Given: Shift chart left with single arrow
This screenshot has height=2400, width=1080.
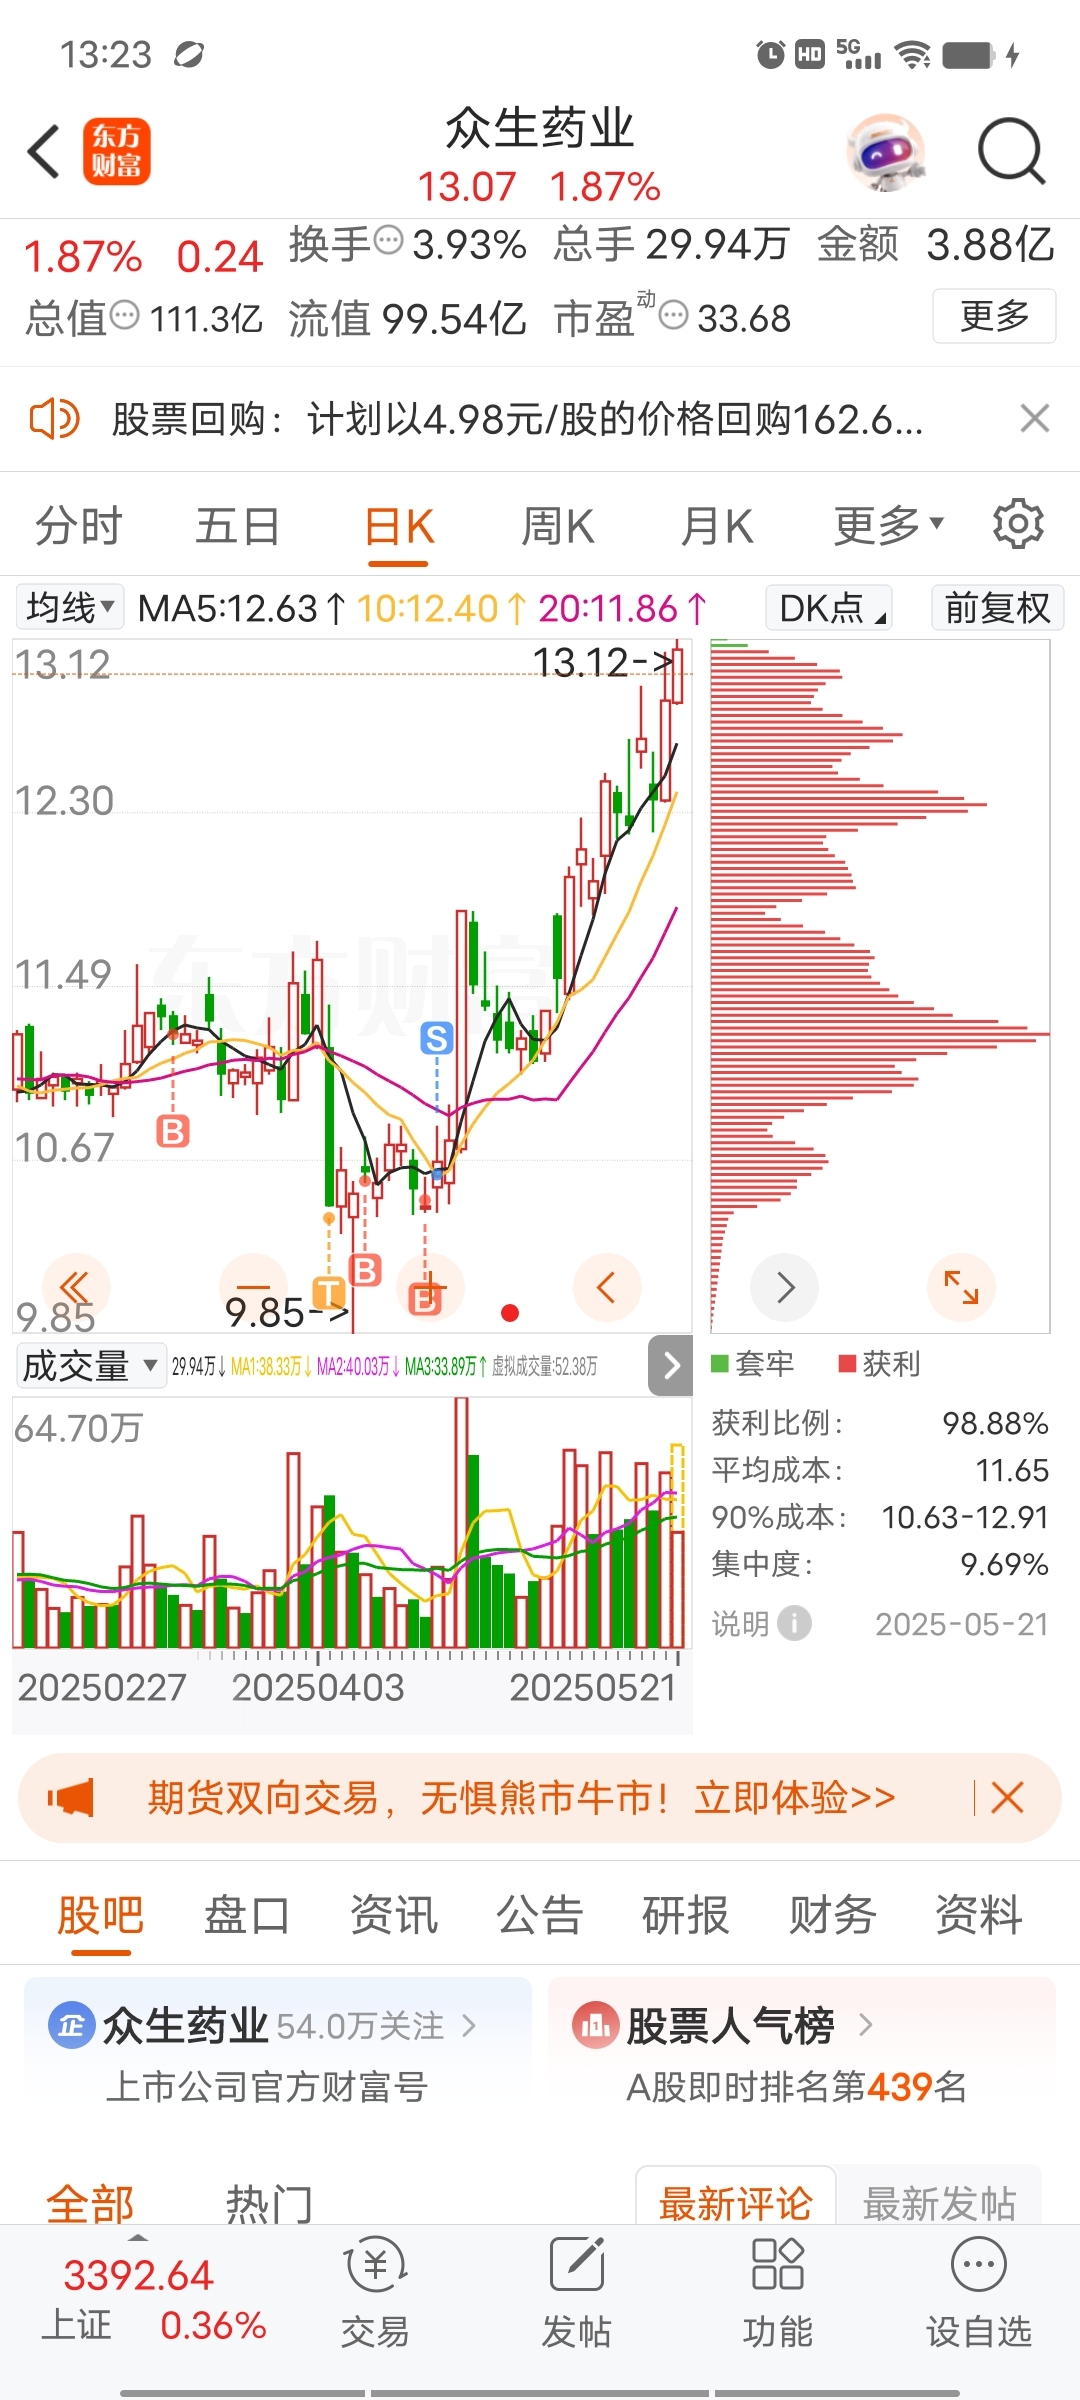Looking at the screenshot, I should point(606,1288).
